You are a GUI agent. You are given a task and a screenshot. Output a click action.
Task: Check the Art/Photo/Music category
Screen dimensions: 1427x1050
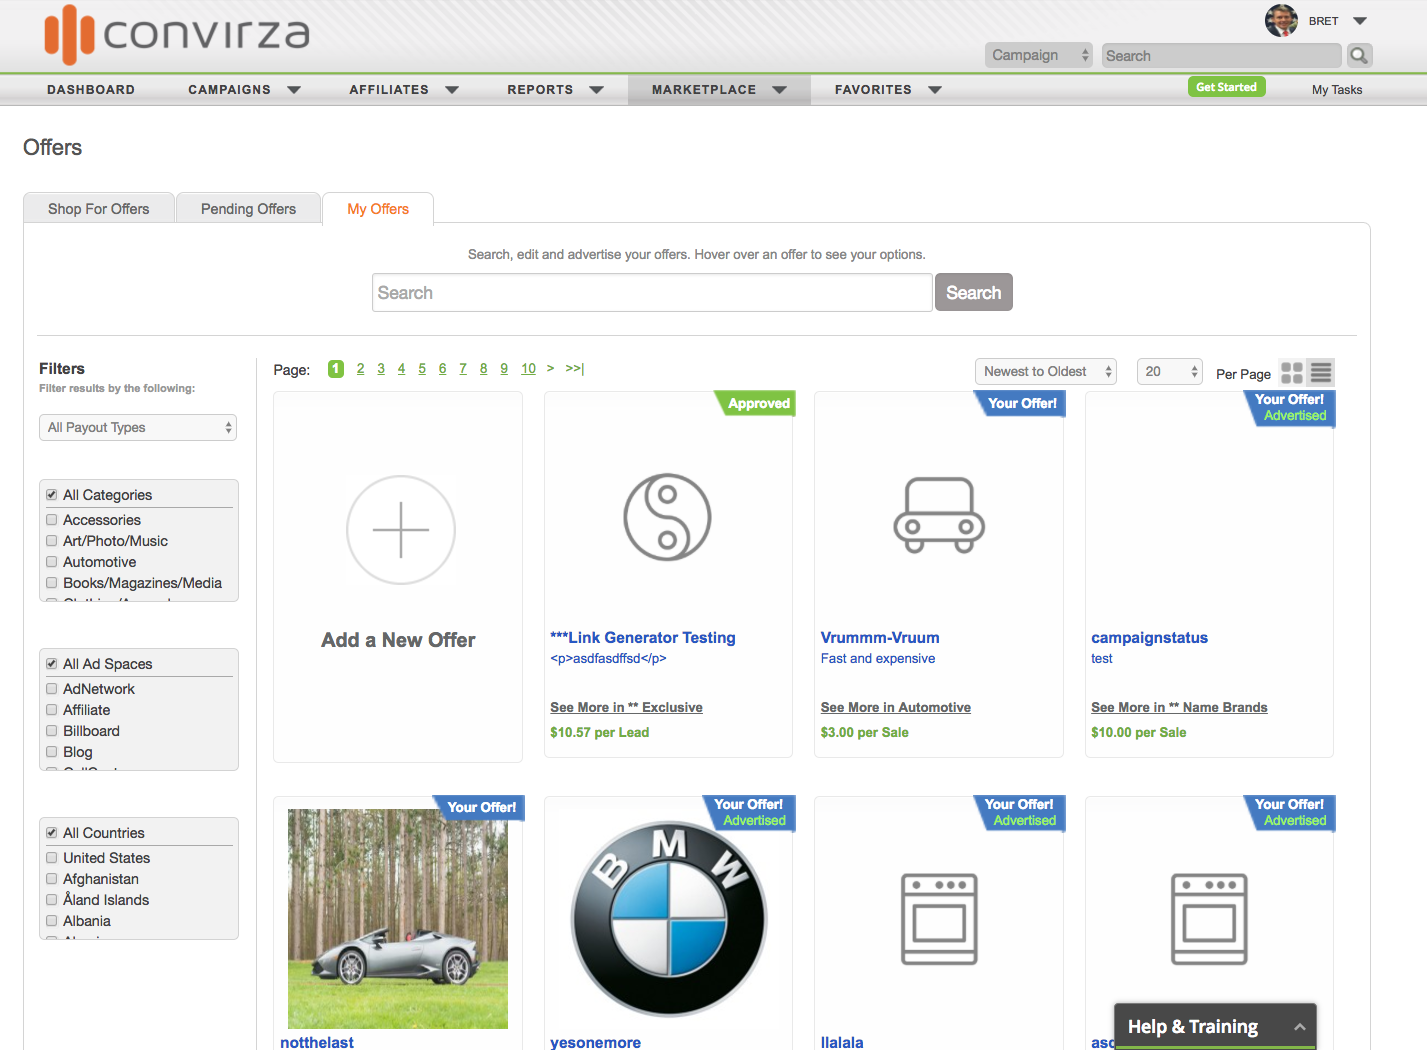coord(52,541)
